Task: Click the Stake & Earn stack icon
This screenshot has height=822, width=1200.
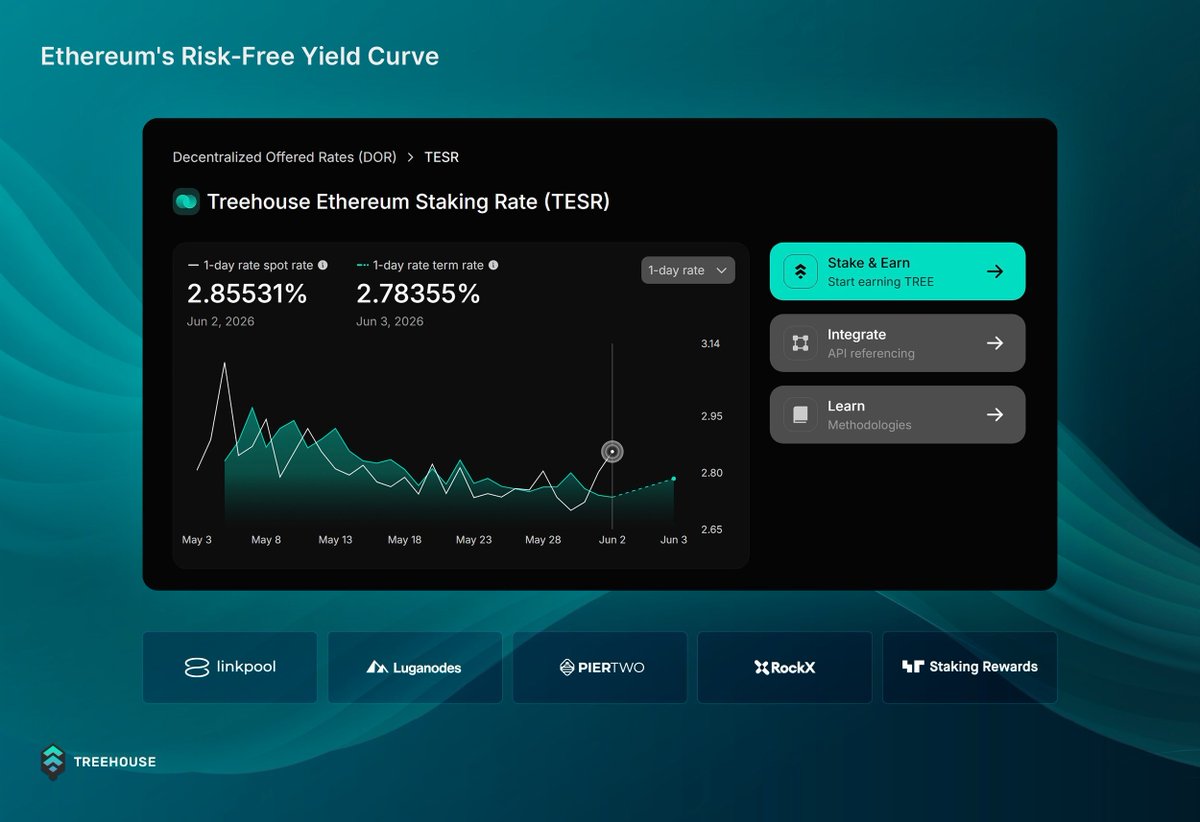Action: click(x=800, y=271)
